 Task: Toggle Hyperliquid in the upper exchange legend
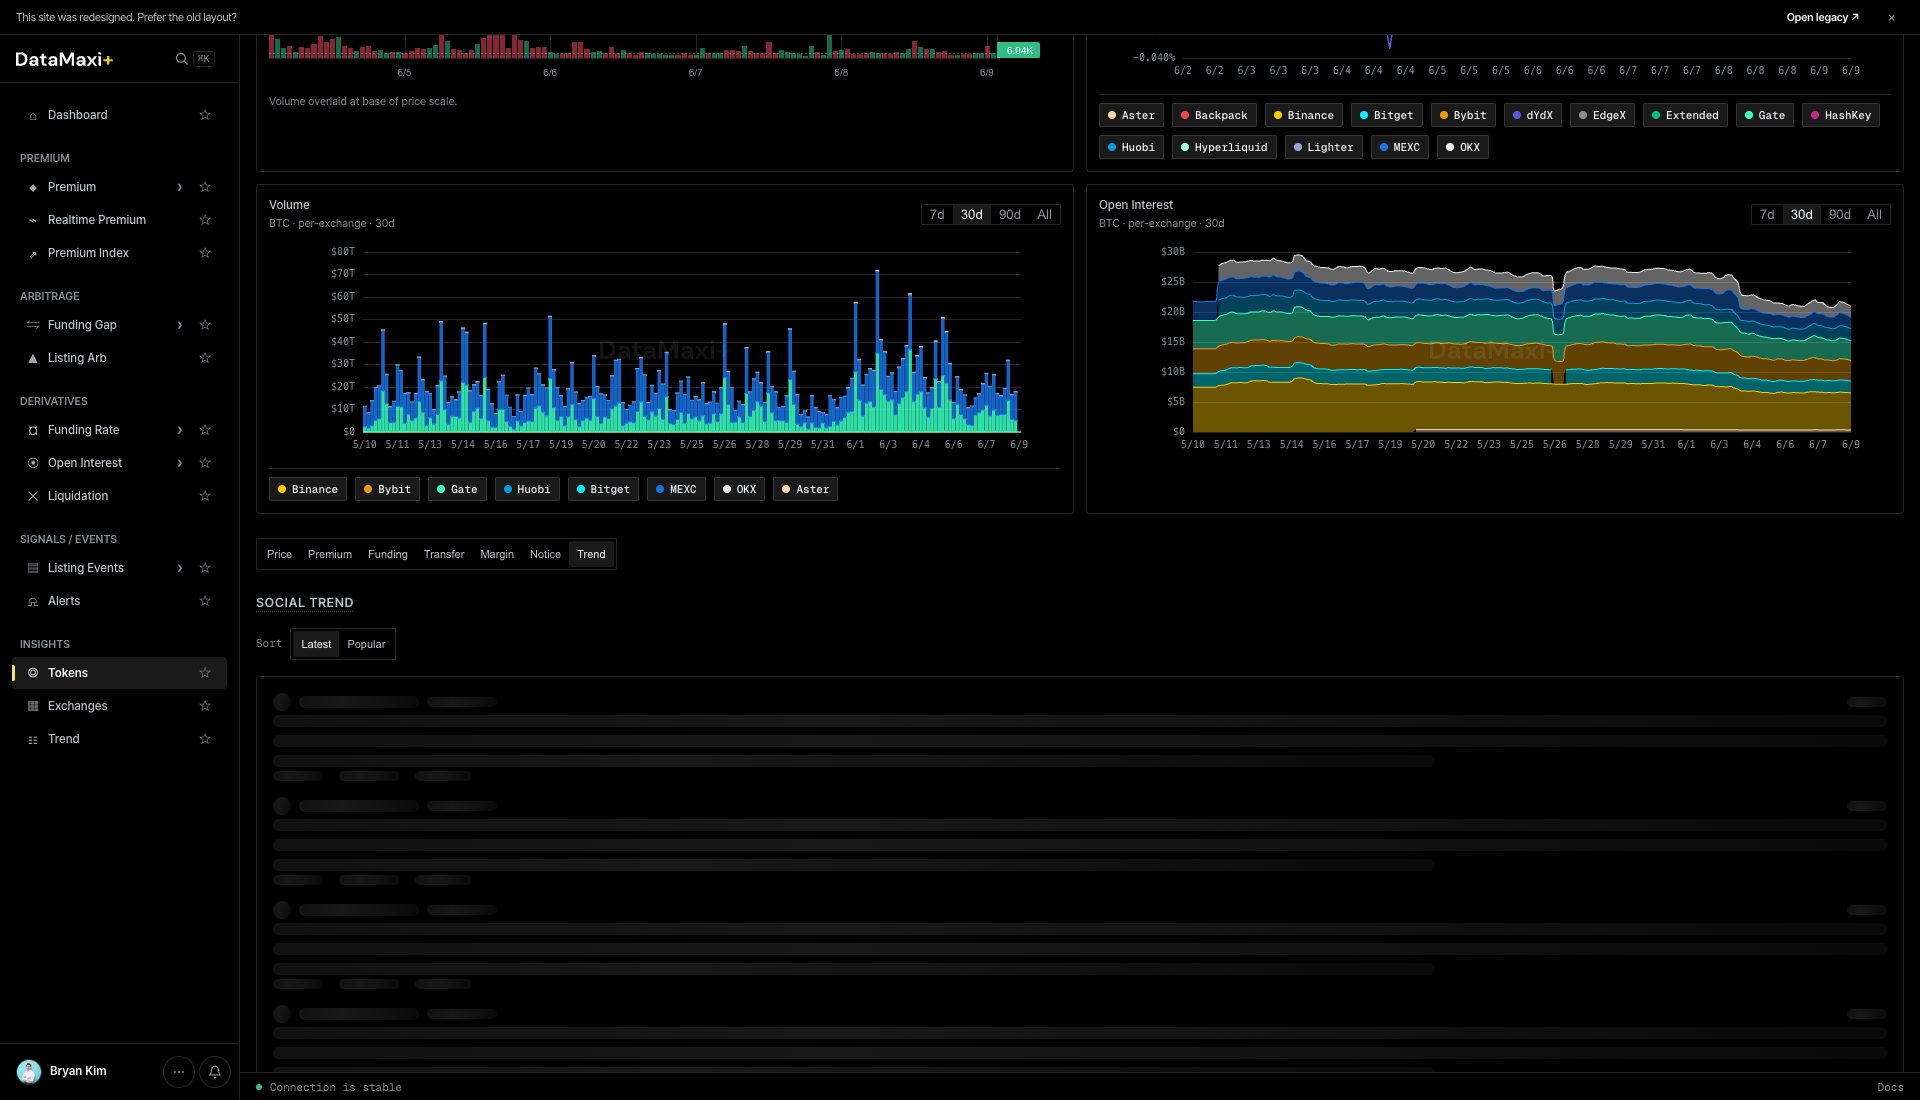(x=1224, y=147)
